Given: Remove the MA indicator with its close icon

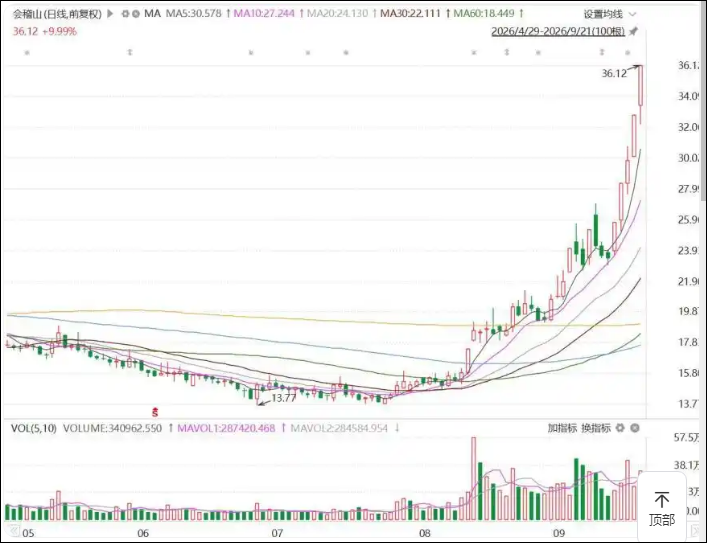Looking at the screenshot, I should point(136,14).
